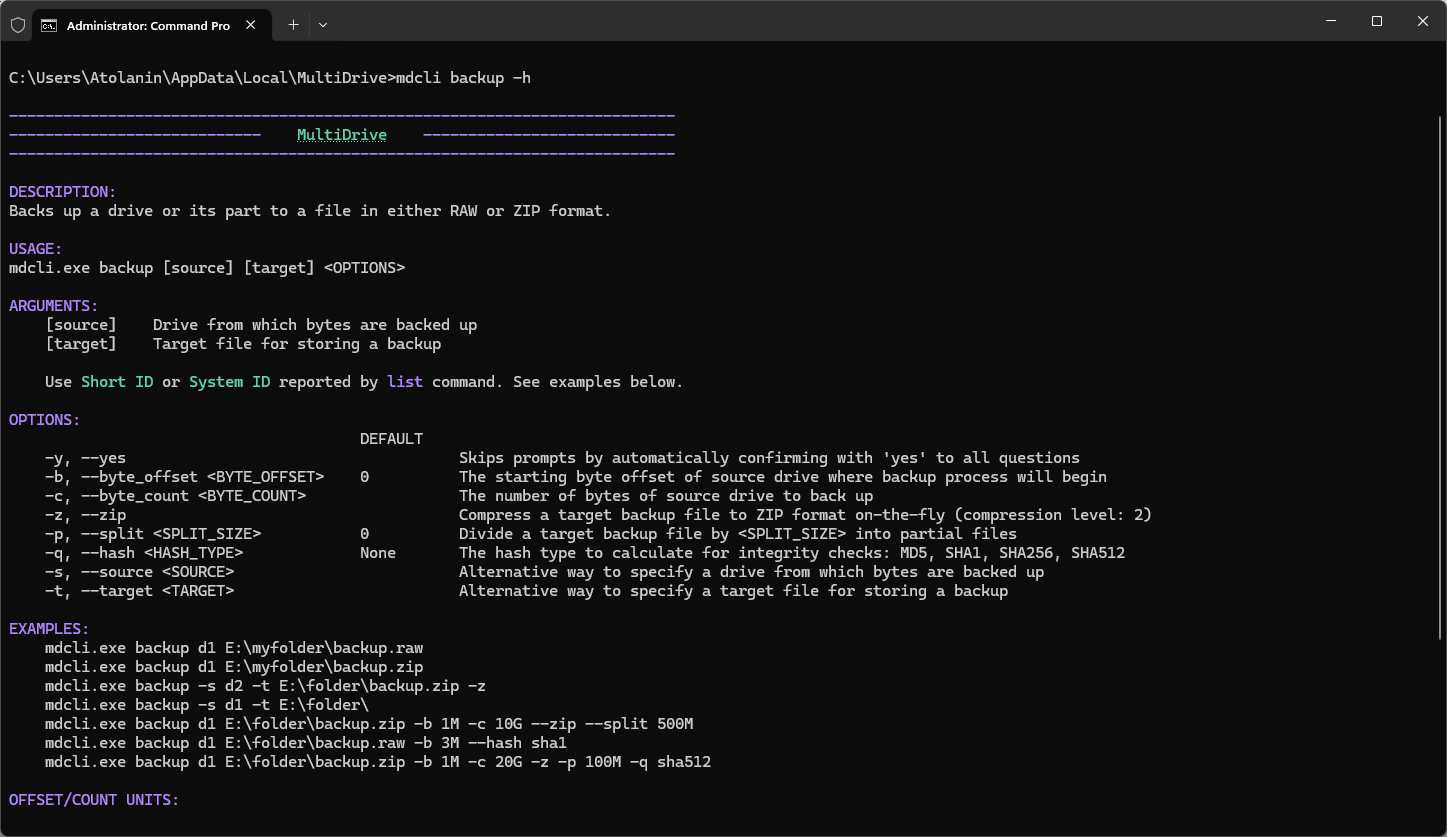
Task: Click the 'EXAMPLES:' heading
Action: tap(49, 629)
